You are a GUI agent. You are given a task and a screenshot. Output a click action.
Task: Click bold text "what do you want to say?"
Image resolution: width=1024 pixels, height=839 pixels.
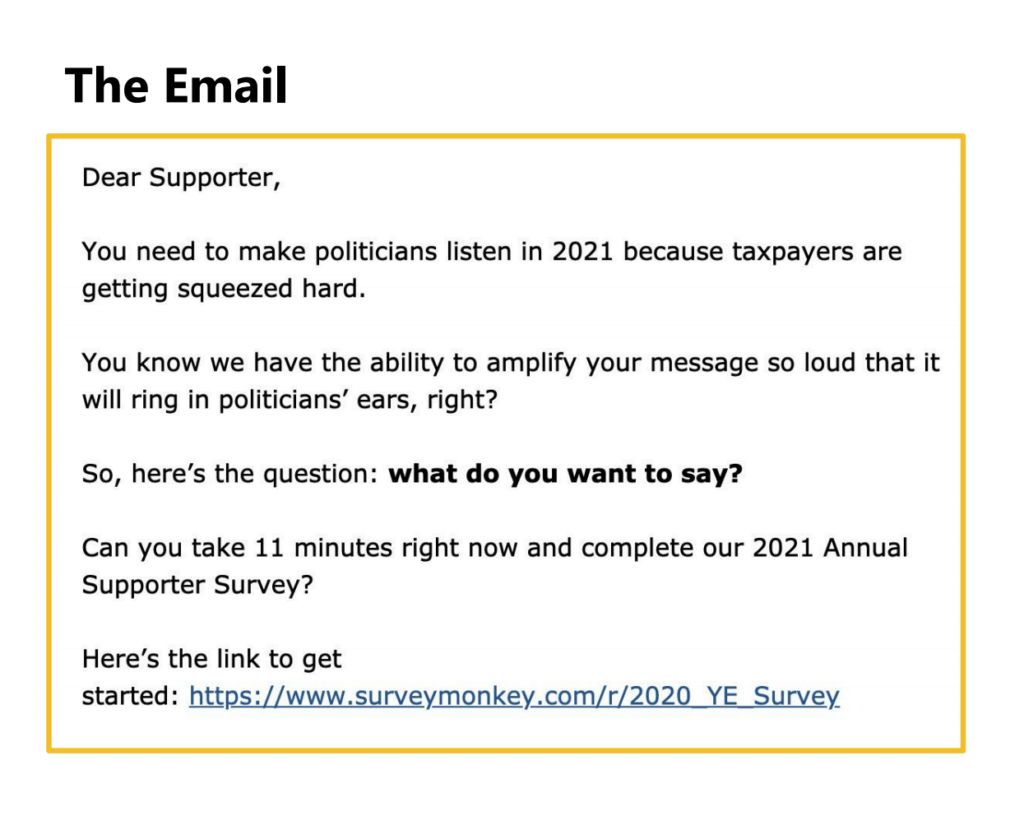(x=565, y=473)
